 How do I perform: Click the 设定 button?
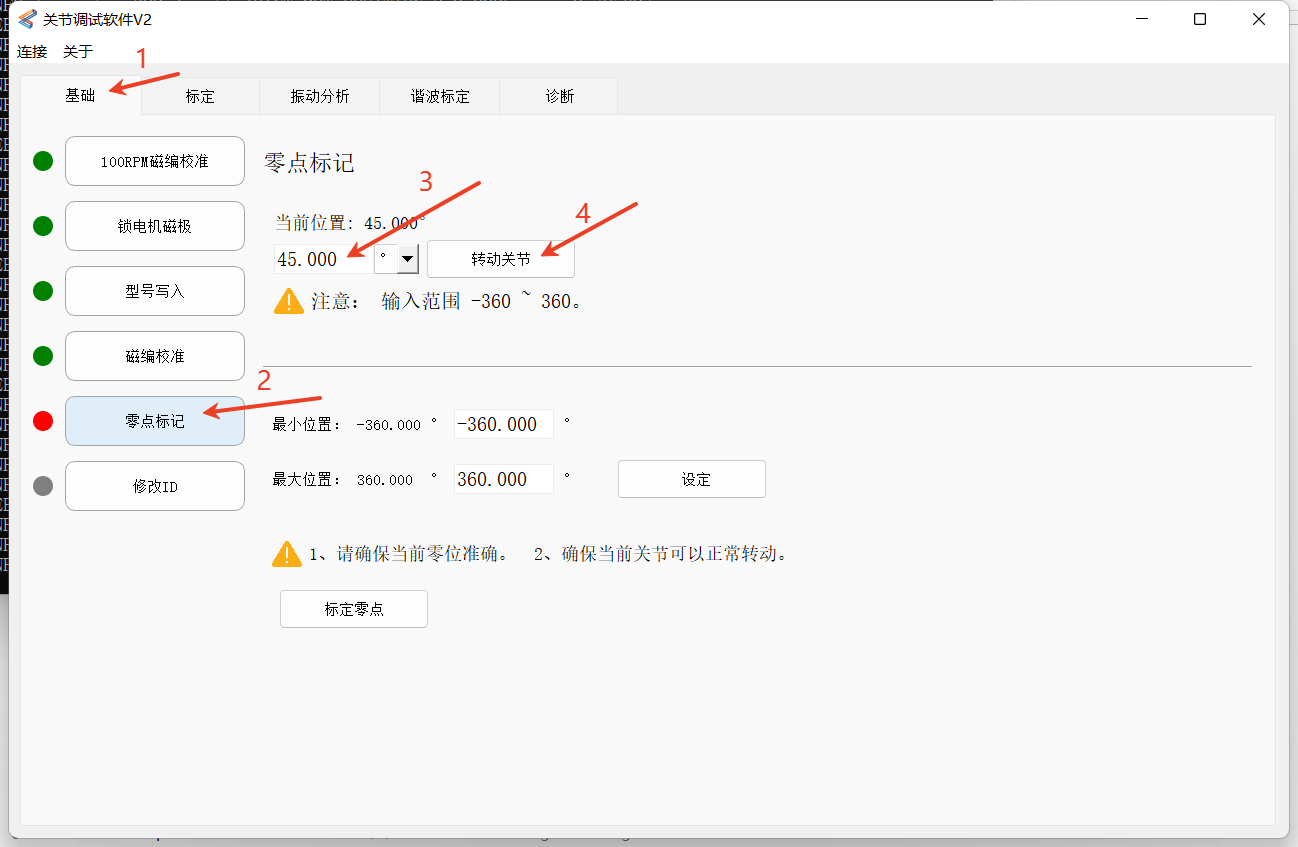692,479
